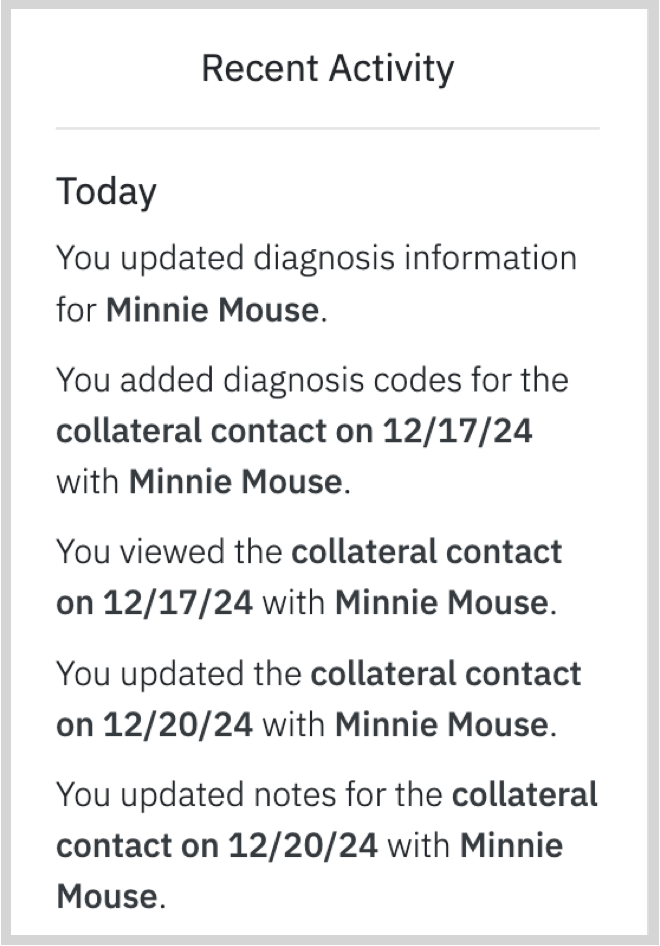Select Minnie Mouse in the added diagnosis codes entry

pos(235,482)
